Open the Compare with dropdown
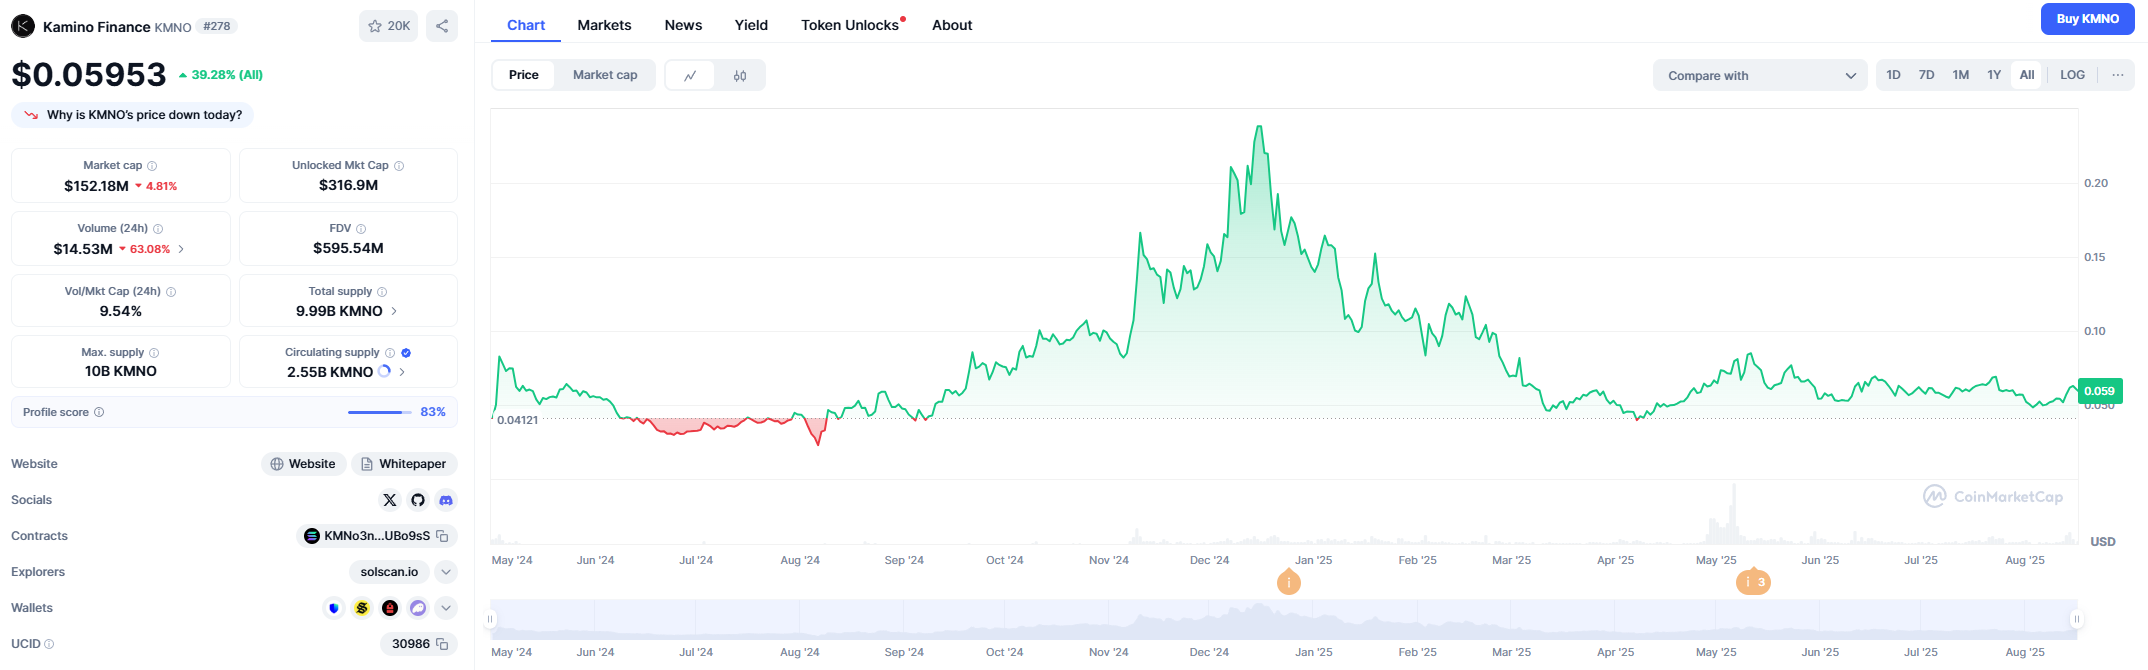The height and width of the screenshot is (670, 2148). coord(1760,75)
